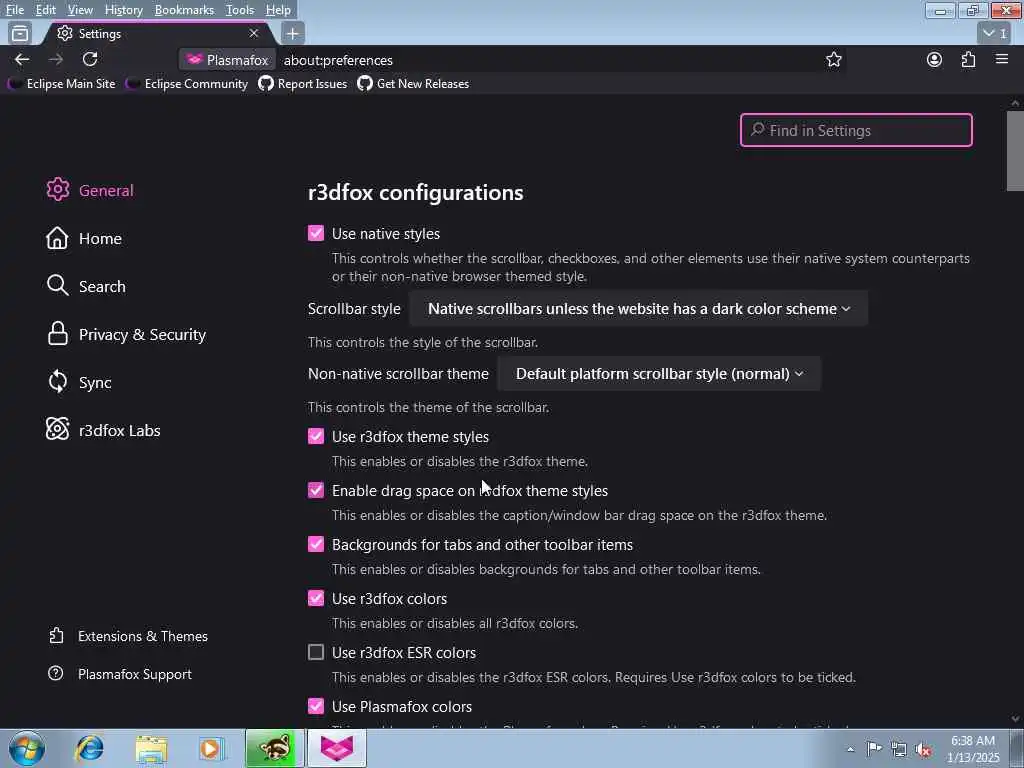Uncheck Use r3dfox colors
The height and width of the screenshot is (768, 1024).
(315, 598)
